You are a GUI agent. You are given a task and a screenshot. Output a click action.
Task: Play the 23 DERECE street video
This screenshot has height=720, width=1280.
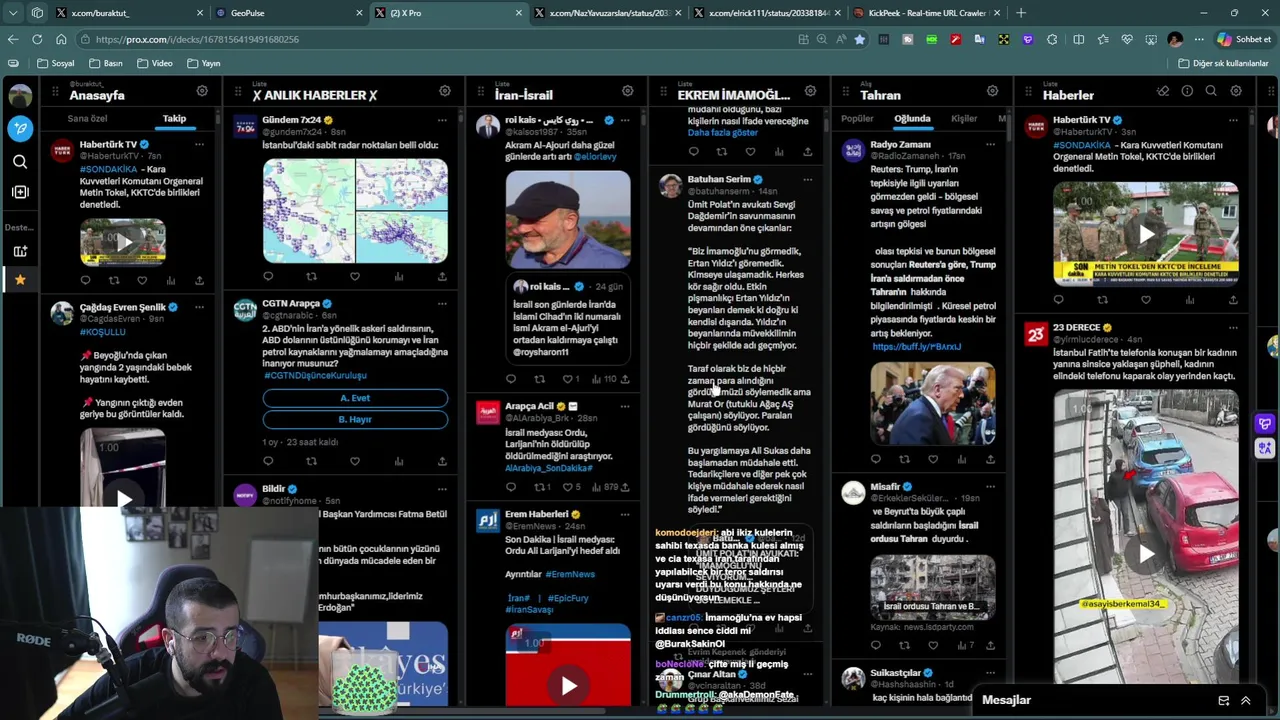click(1146, 555)
